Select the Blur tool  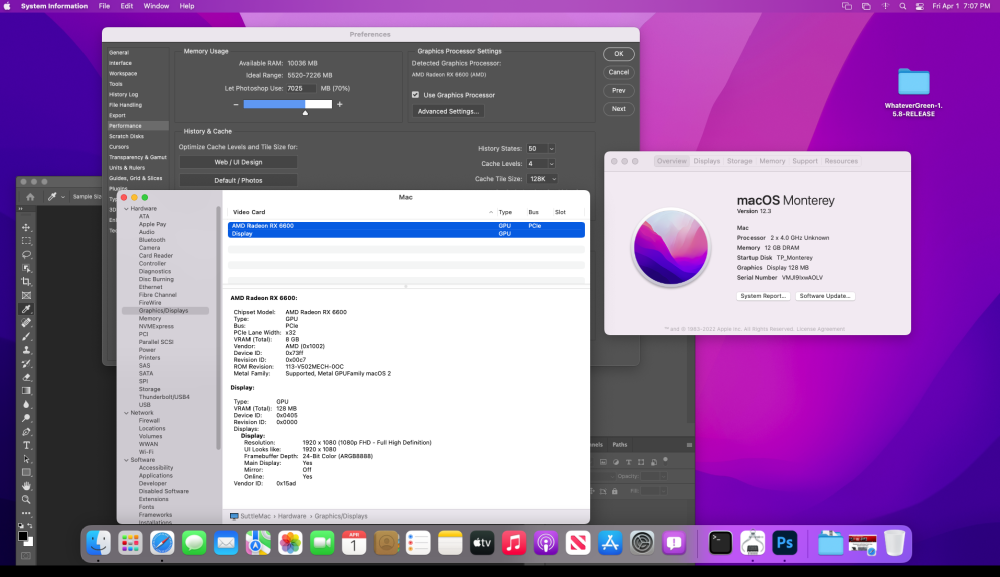coord(26,404)
